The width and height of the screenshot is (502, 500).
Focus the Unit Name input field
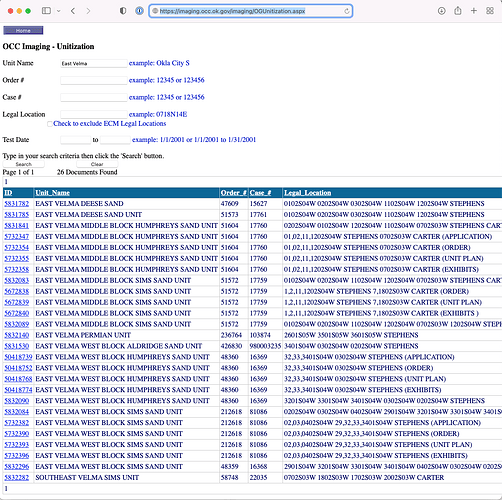[94, 63]
